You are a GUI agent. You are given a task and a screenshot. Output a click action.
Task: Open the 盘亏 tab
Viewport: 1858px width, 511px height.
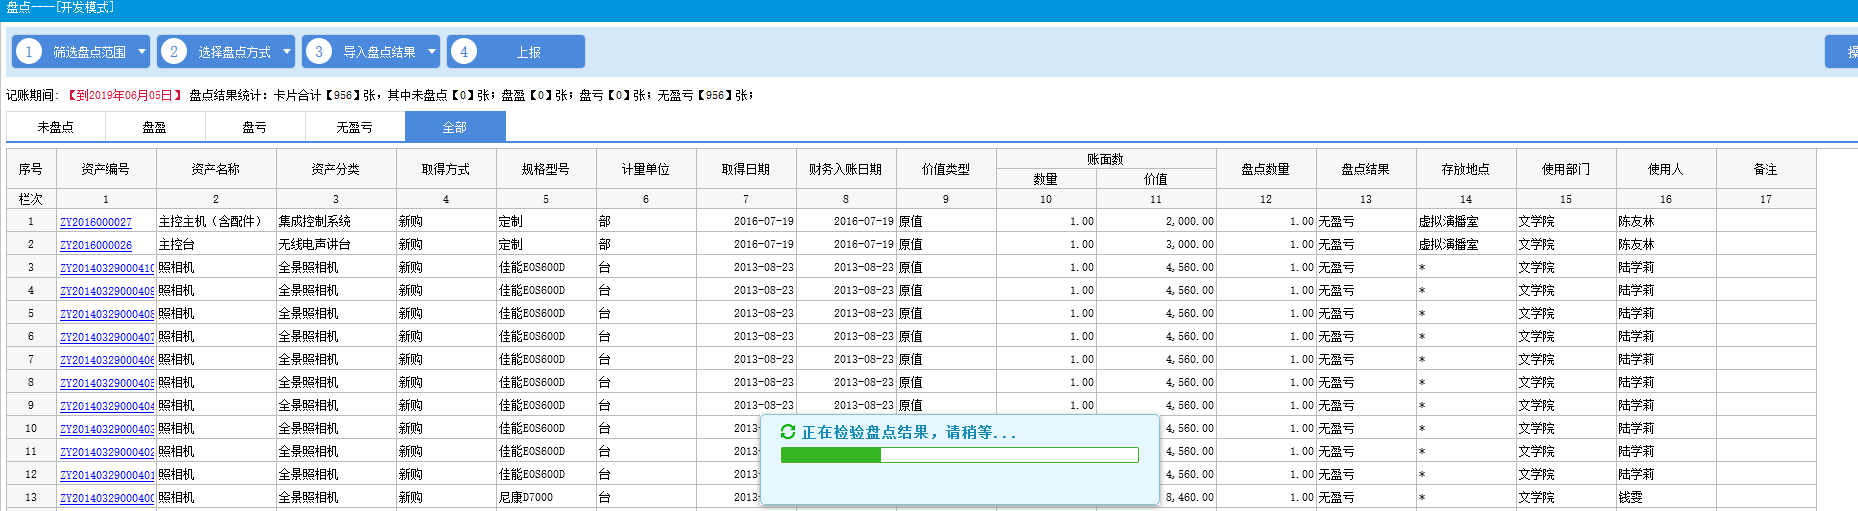click(255, 127)
